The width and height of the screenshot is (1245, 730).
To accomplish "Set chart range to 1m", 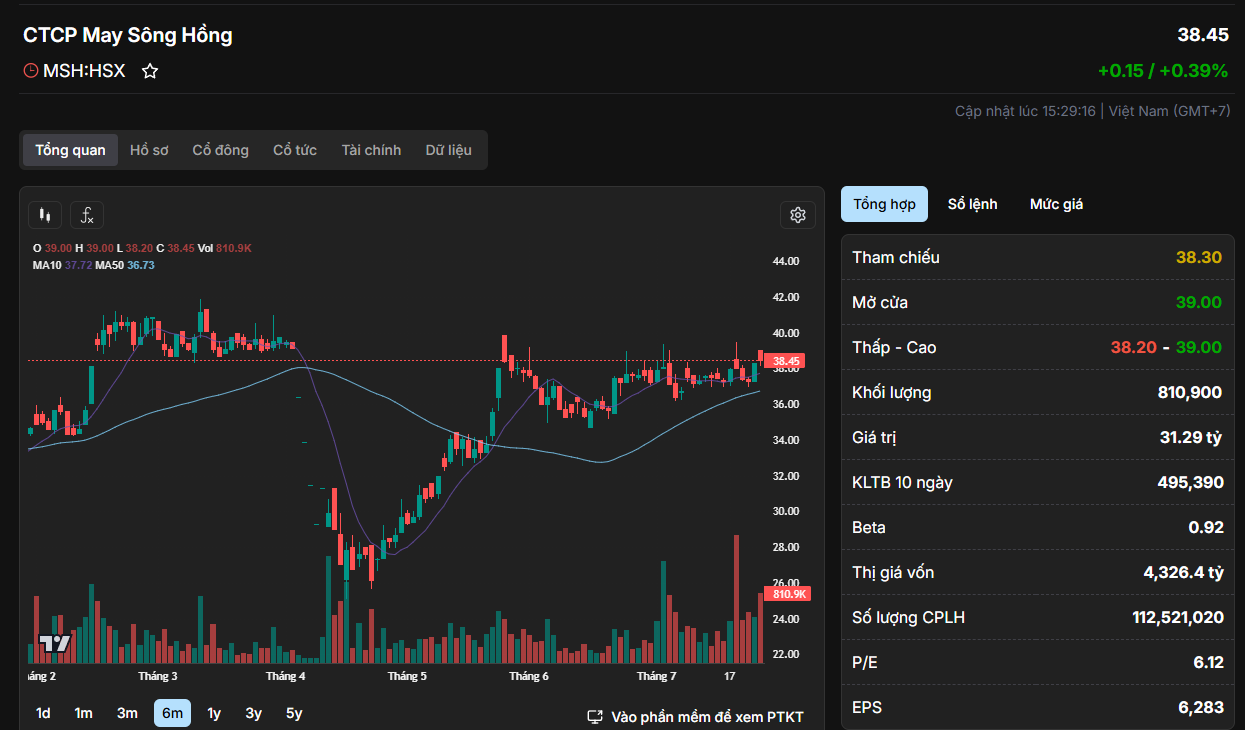I will tap(83, 713).
